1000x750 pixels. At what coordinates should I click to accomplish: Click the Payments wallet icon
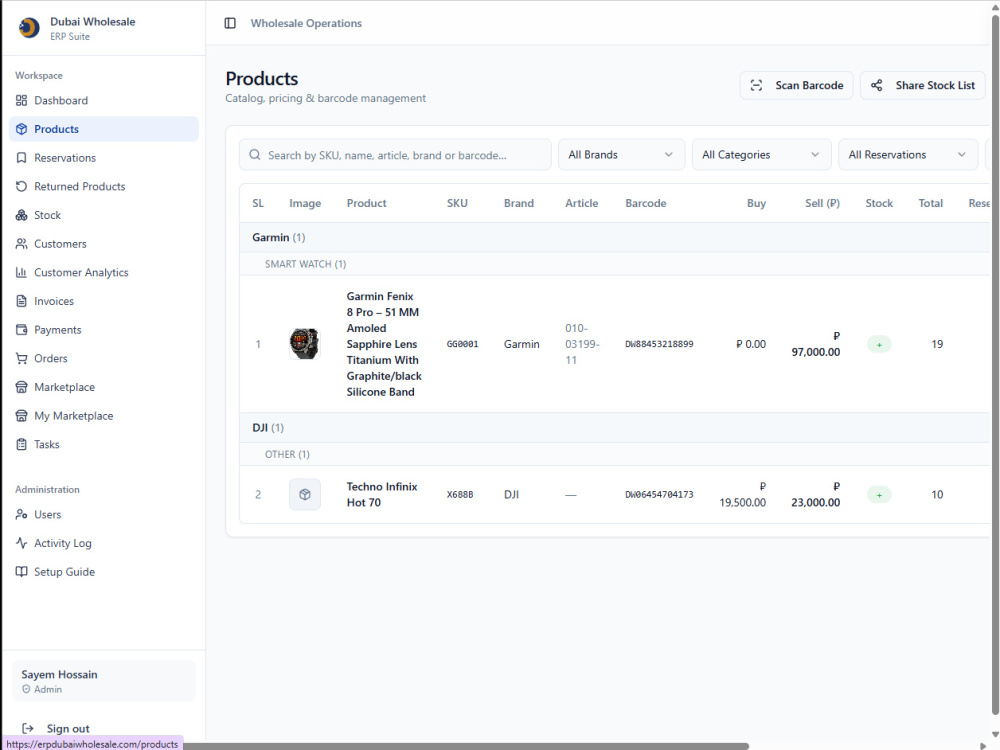[22, 330]
